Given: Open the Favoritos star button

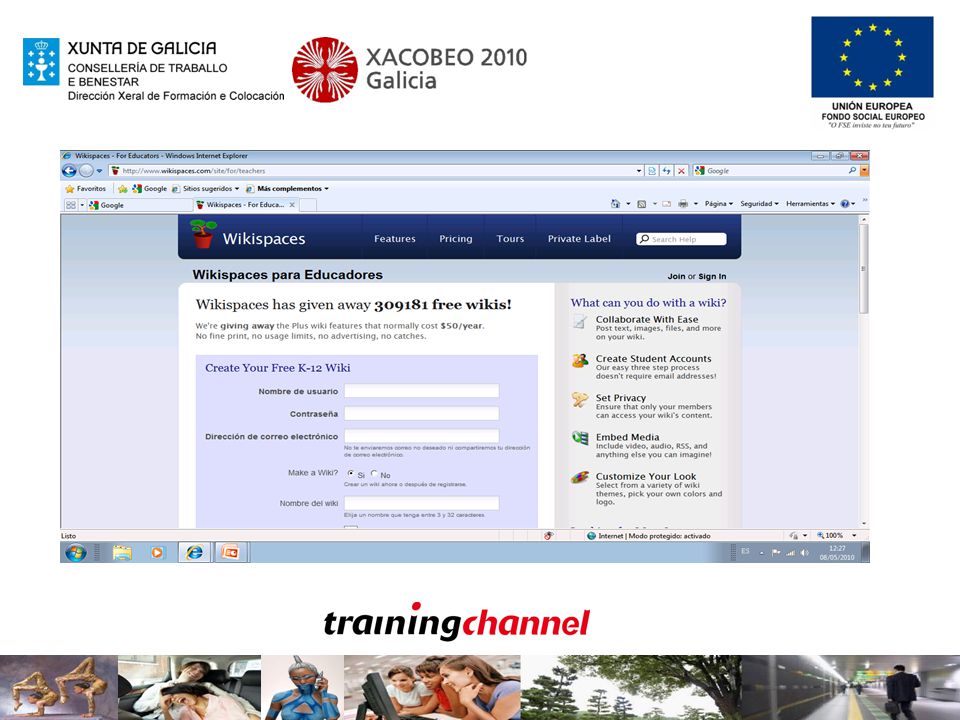Looking at the screenshot, I should tap(86, 189).
